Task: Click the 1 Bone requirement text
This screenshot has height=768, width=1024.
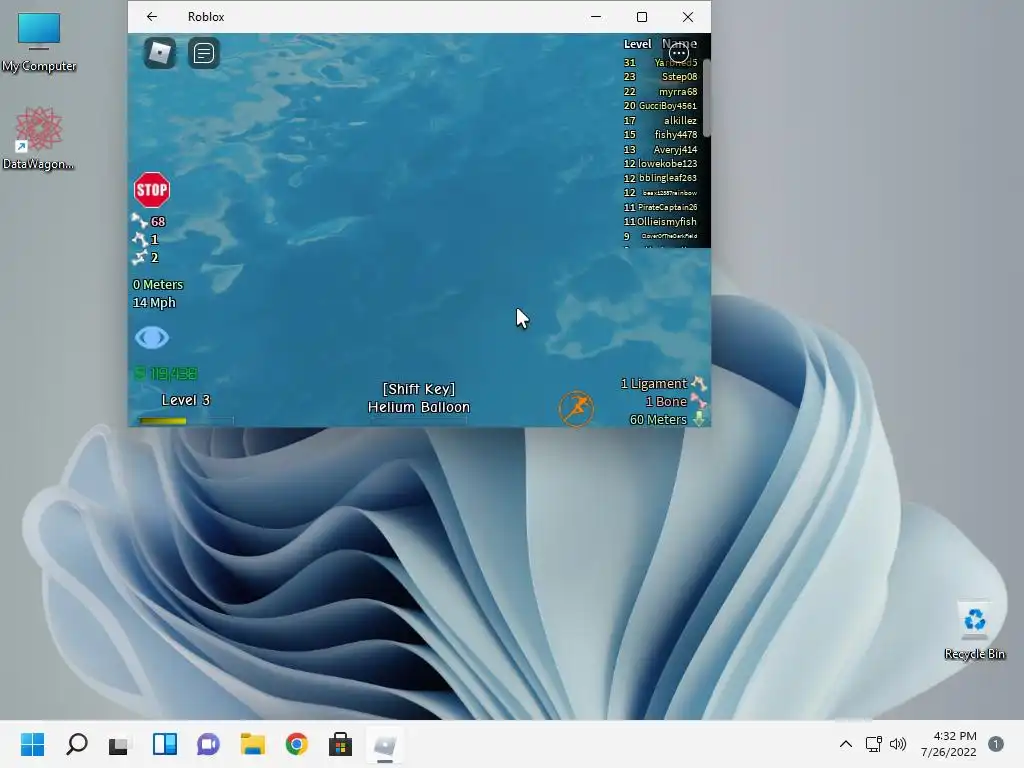Action: tap(666, 401)
